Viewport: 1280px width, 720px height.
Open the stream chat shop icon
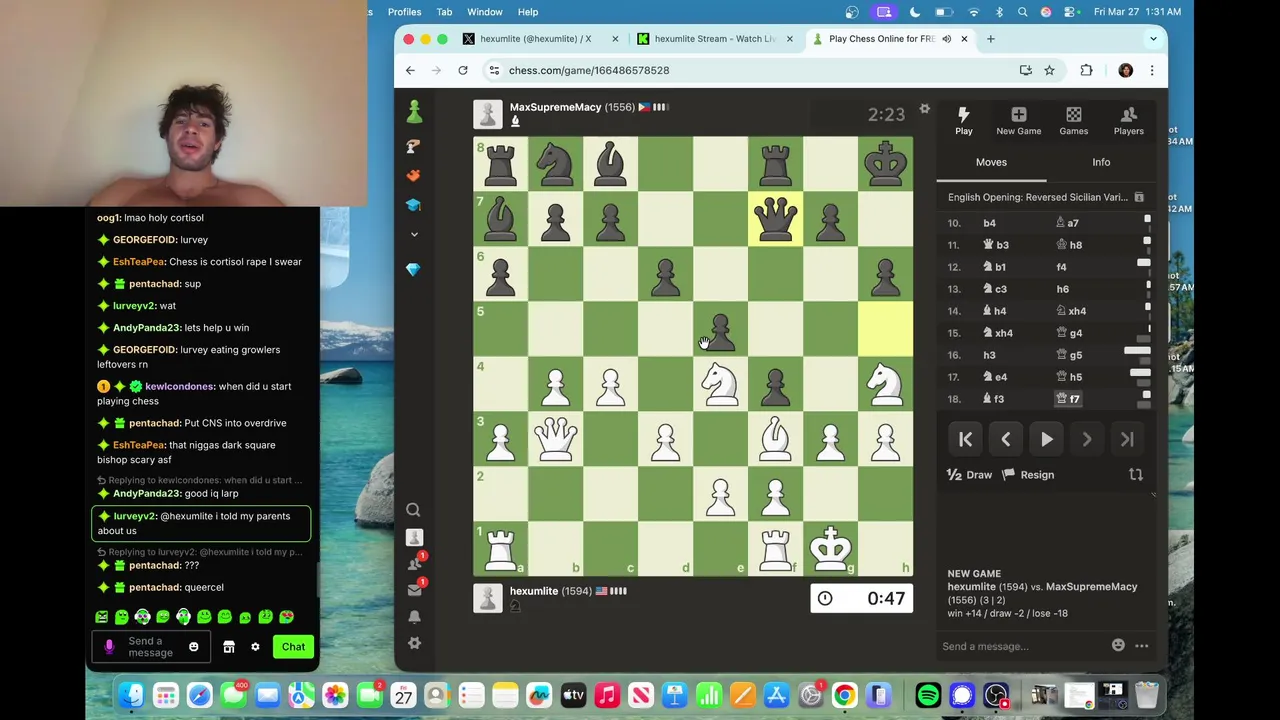click(229, 647)
